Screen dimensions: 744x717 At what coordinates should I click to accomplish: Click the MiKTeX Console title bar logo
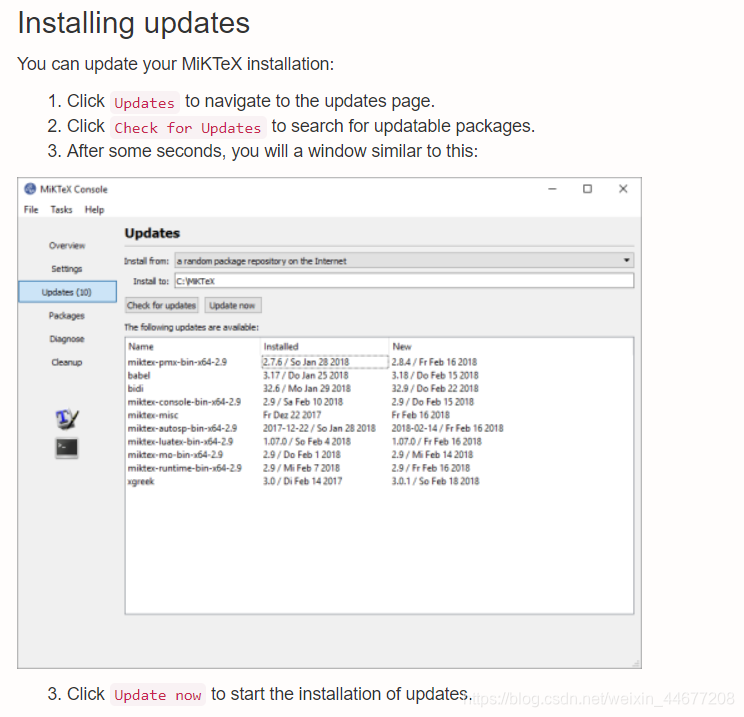click(30, 189)
